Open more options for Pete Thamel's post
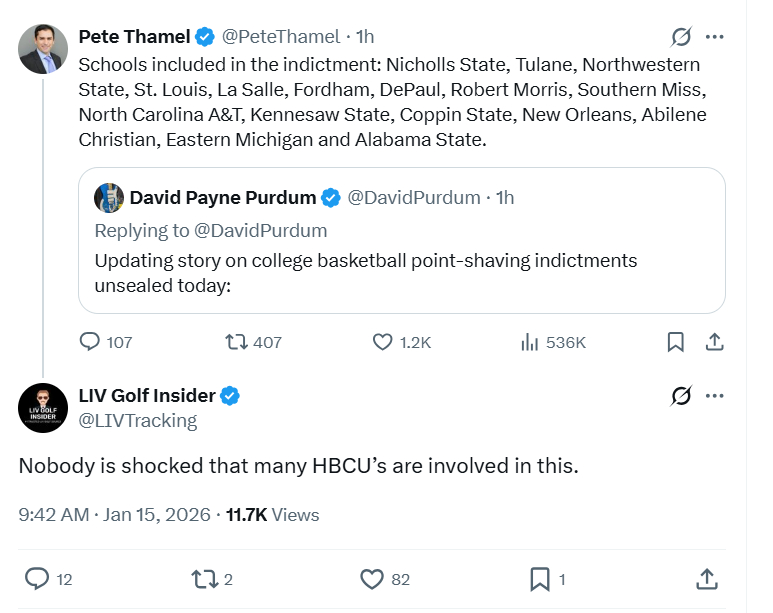Screen dimensions: 773x613 click(714, 37)
